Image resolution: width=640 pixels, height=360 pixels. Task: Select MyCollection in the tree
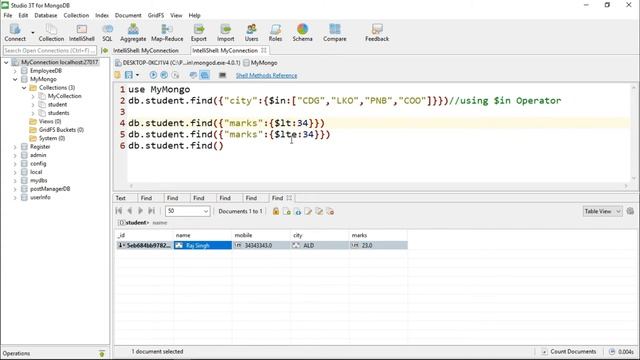point(64,96)
